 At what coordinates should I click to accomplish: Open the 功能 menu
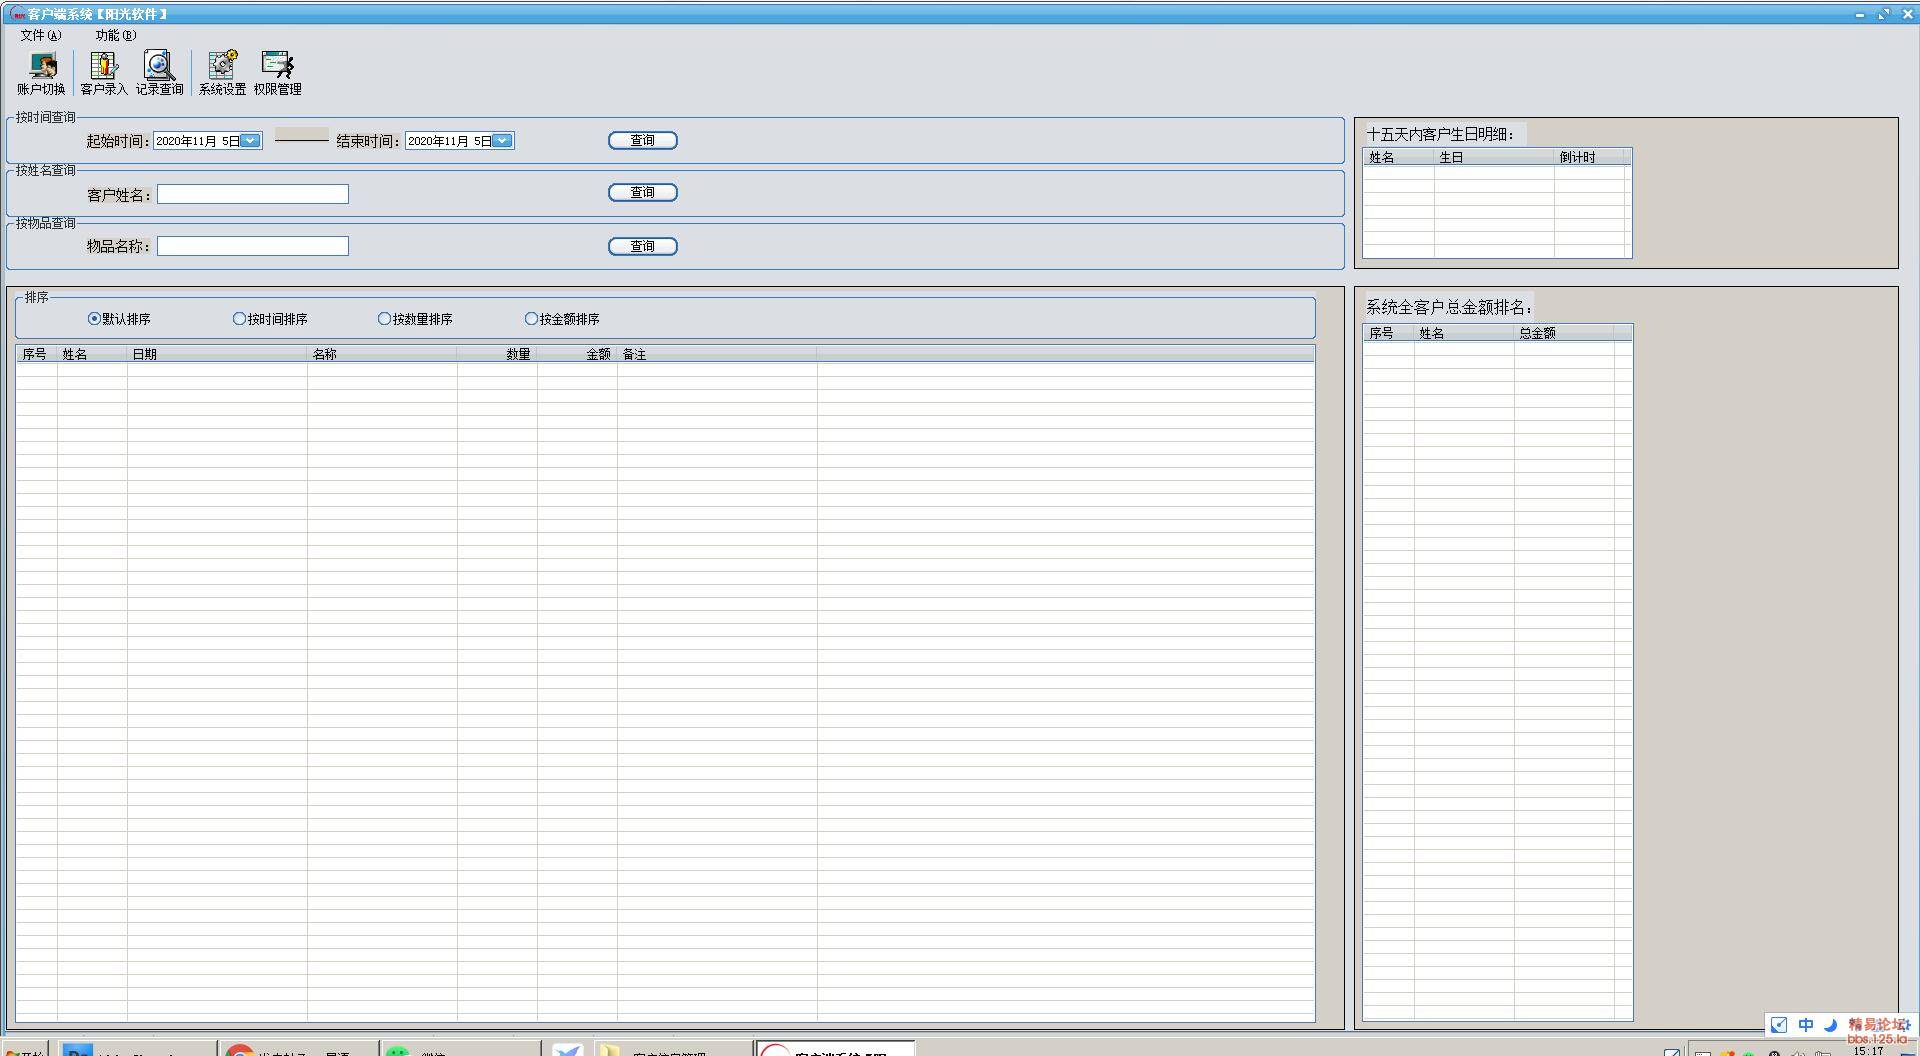click(x=115, y=35)
